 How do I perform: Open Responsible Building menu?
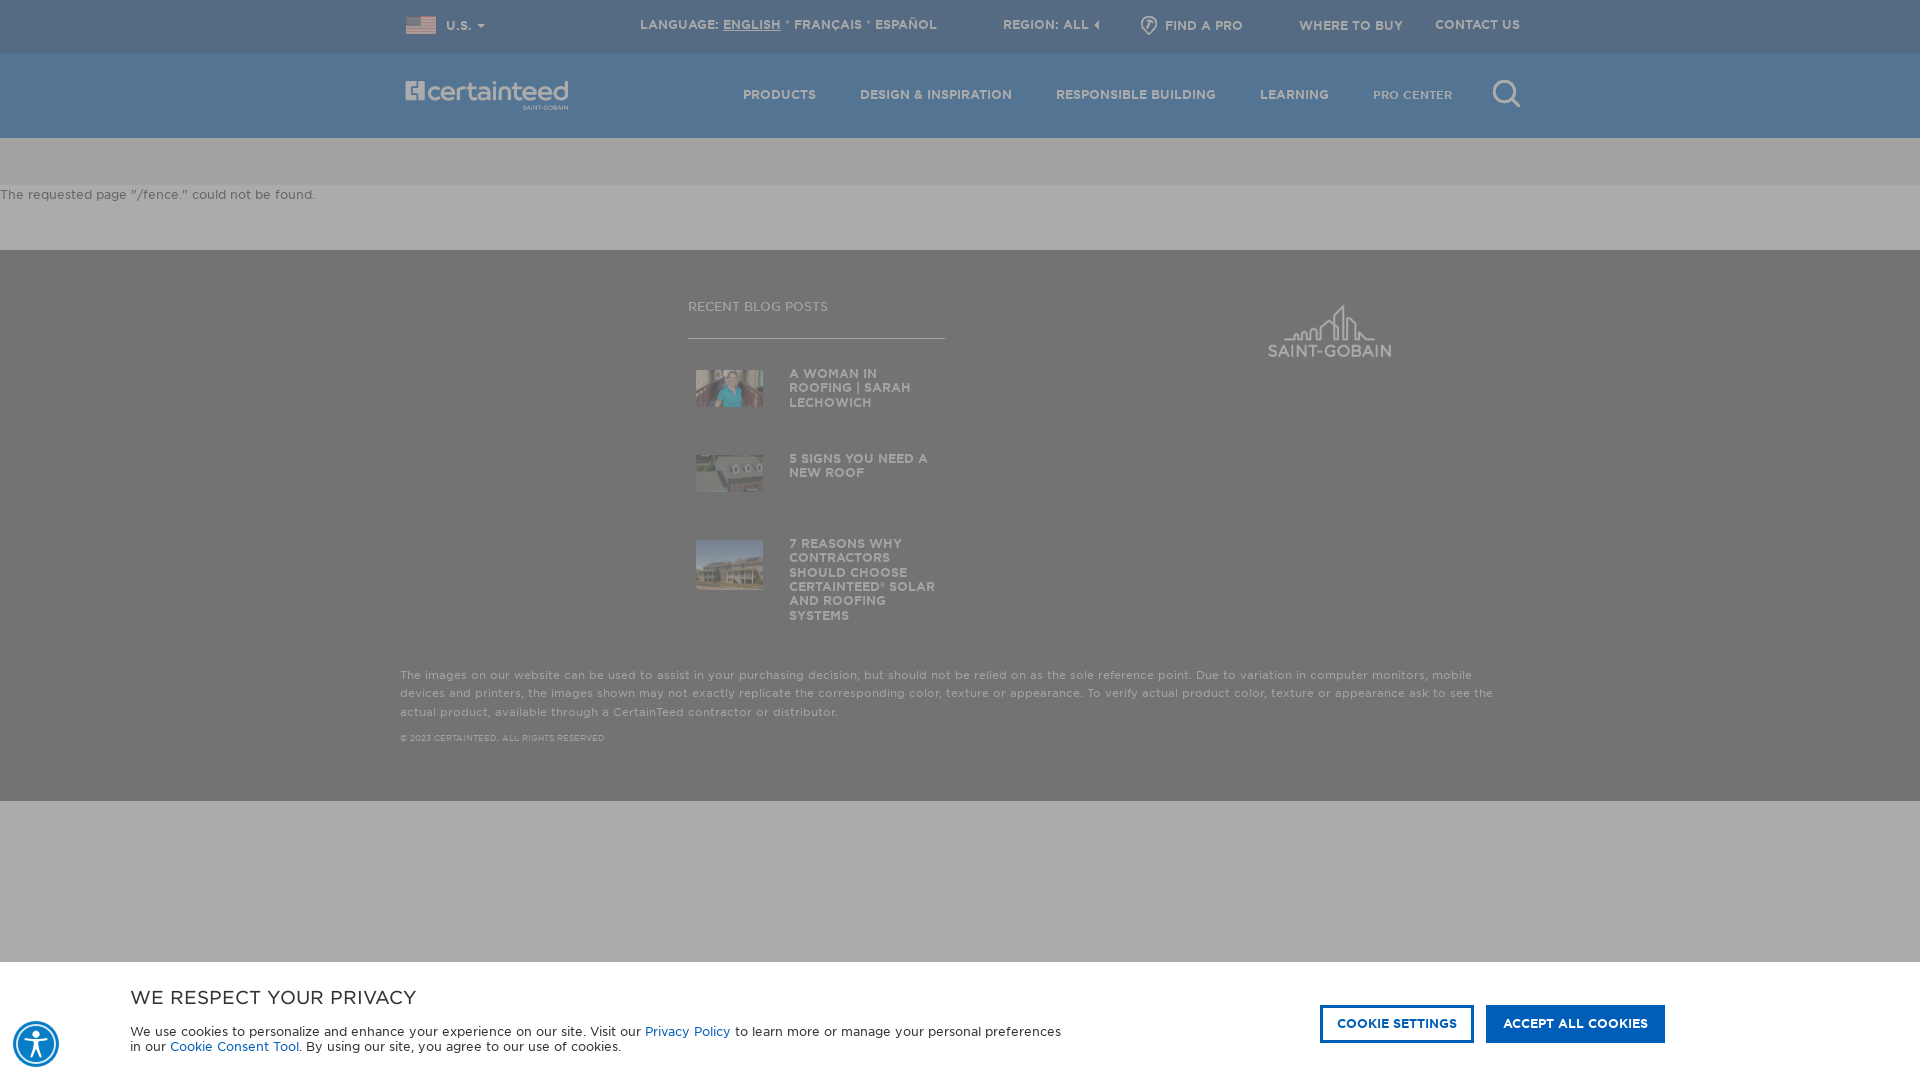(1136, 95)
